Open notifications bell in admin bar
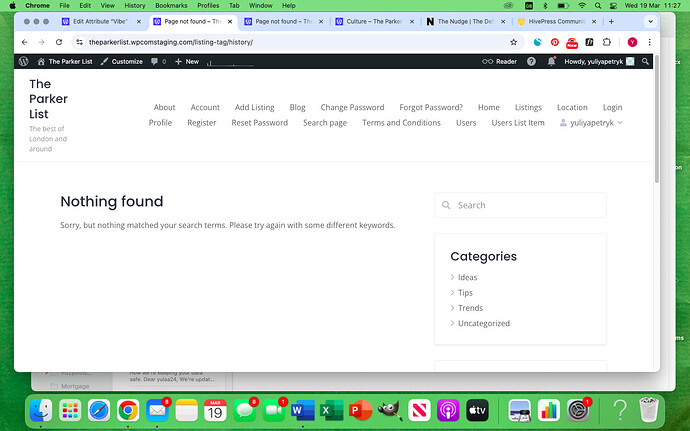 [551, 62]
